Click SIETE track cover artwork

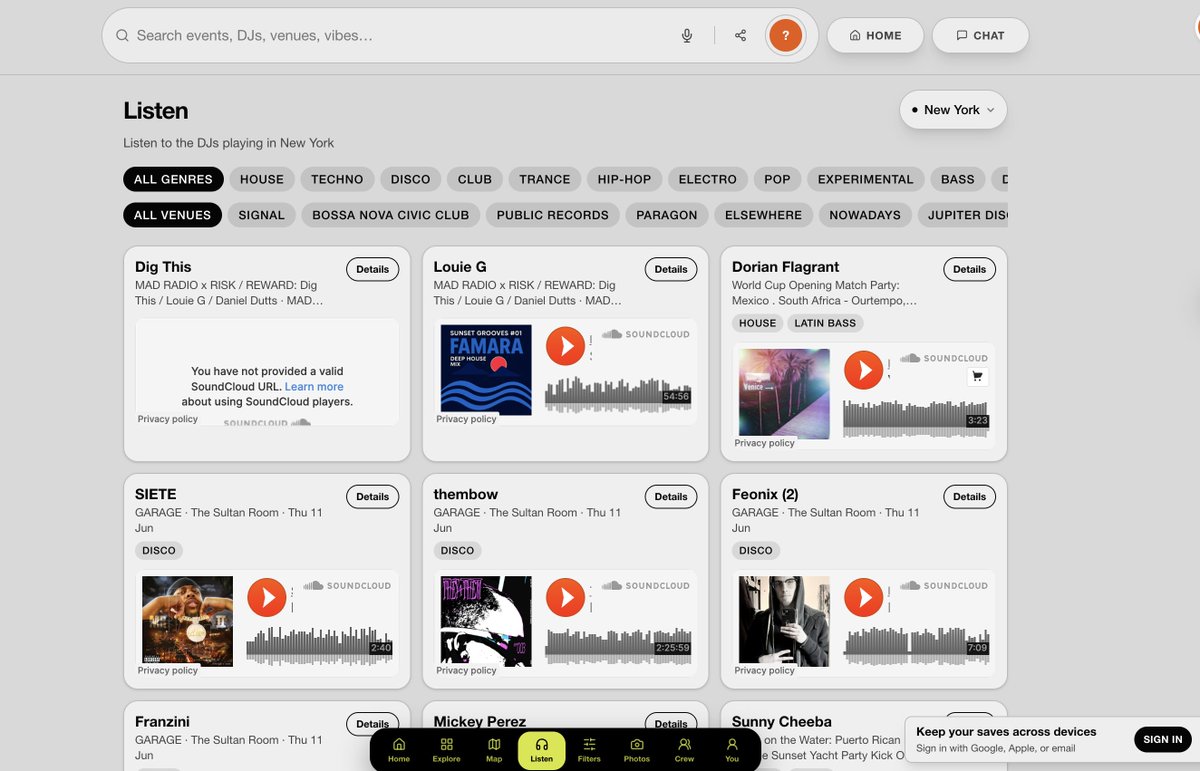[x=188, y=621]
